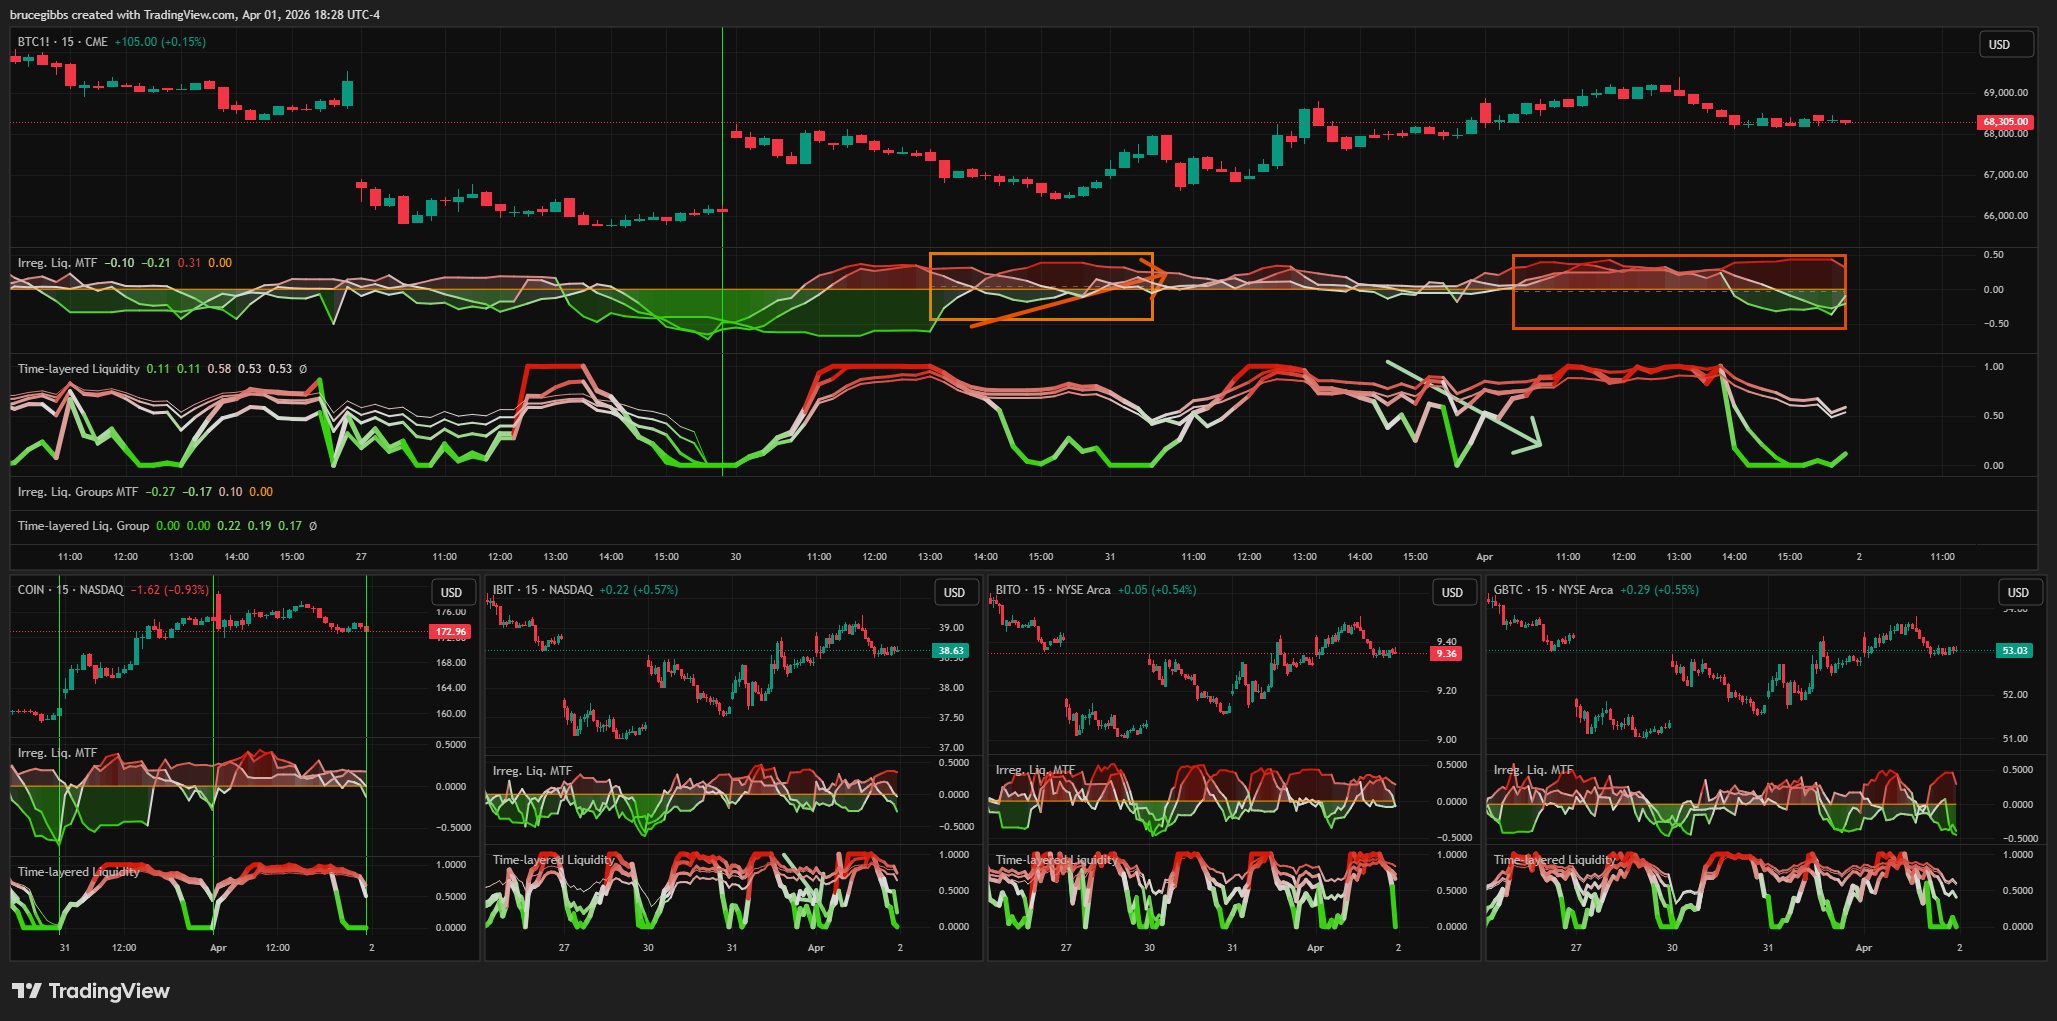Open the USD currency selector on GBTC chart

coord(2018,592)
